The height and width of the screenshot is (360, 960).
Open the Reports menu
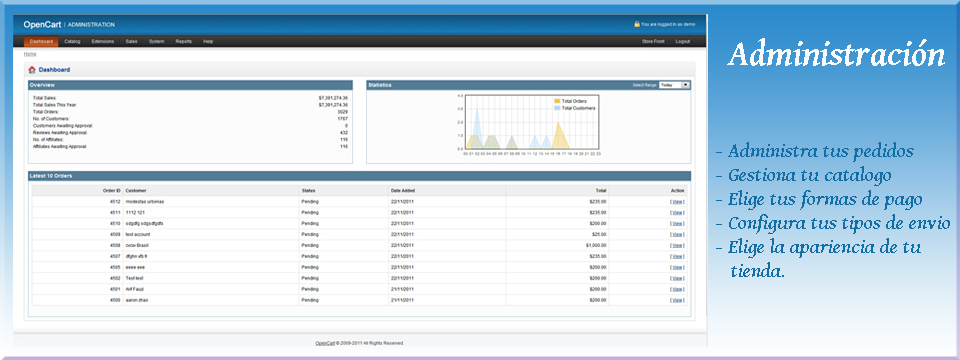[184, 42]
